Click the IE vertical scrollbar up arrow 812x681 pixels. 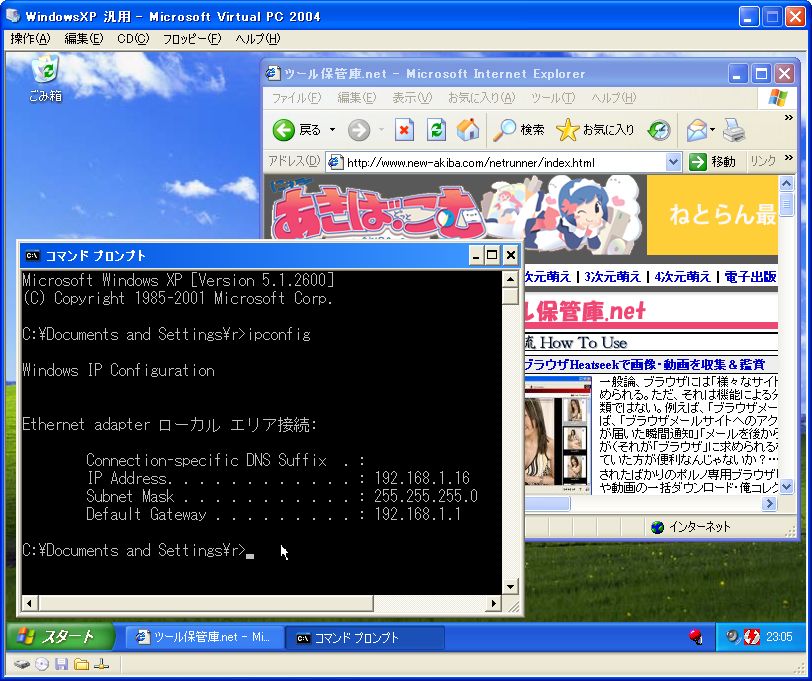point(786,183)
